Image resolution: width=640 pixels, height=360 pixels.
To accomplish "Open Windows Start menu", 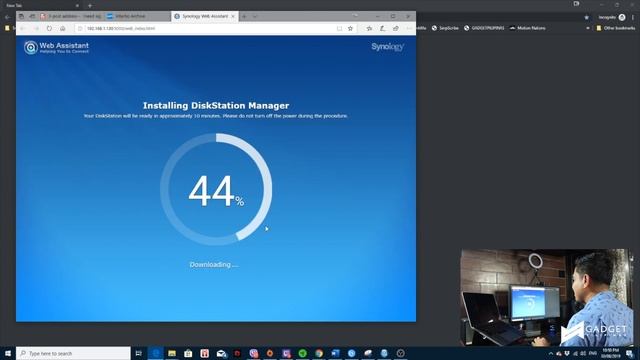I will click(8, 353).
